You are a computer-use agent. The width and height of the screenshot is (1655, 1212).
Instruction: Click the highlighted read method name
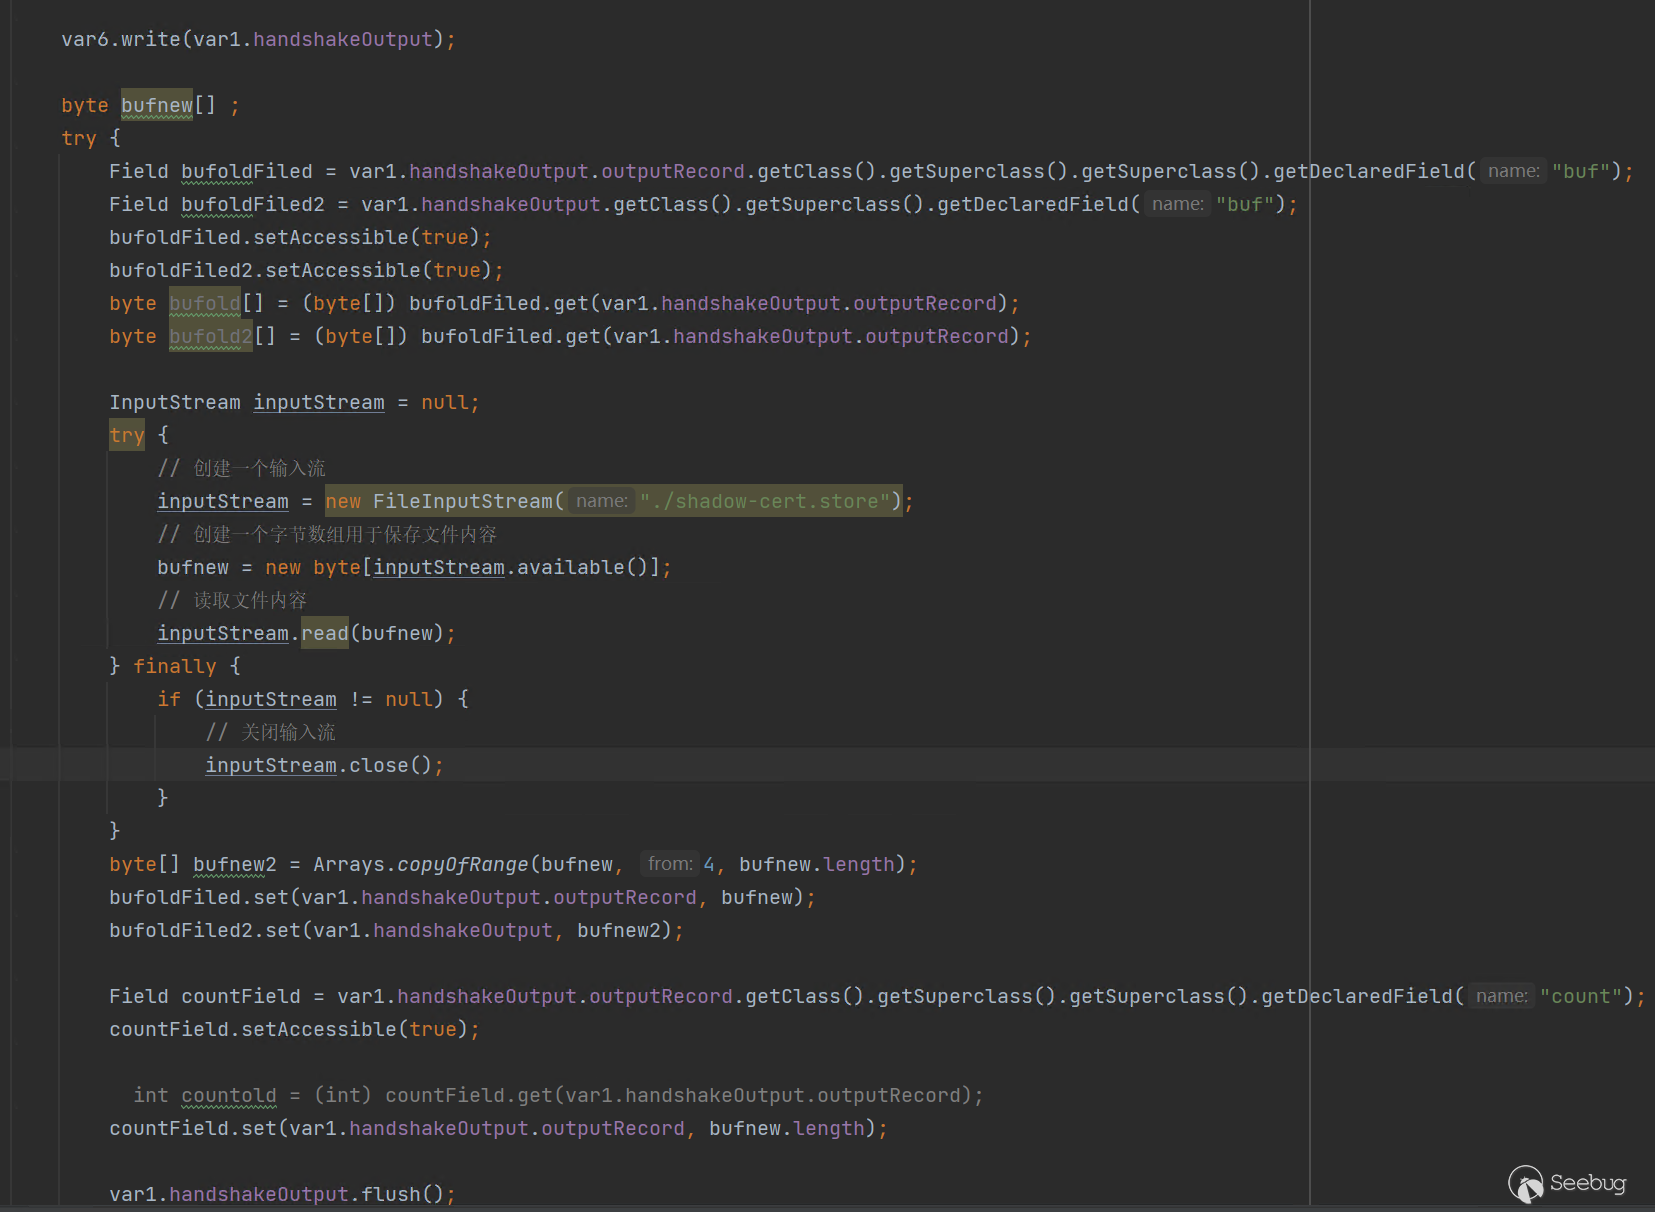point(325,633)
